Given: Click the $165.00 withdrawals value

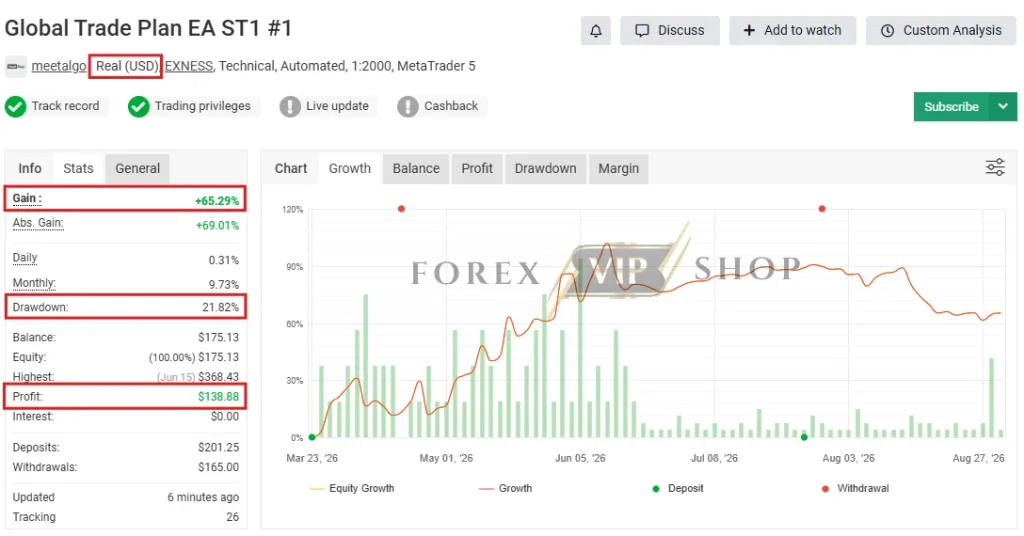Looking at the screenshot, I should click(218, 467).
